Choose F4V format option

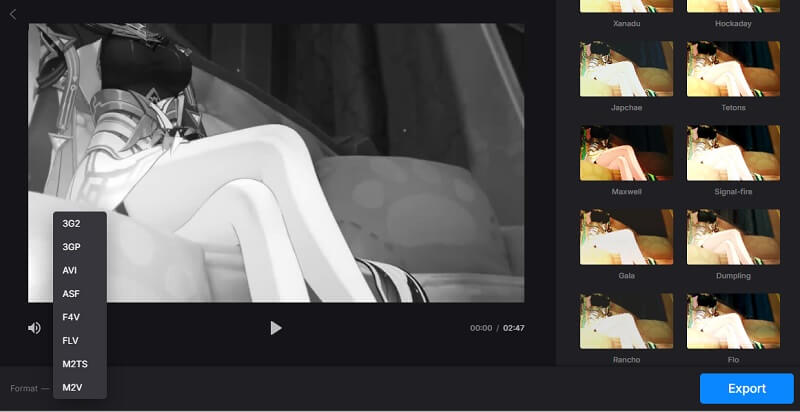70,317
